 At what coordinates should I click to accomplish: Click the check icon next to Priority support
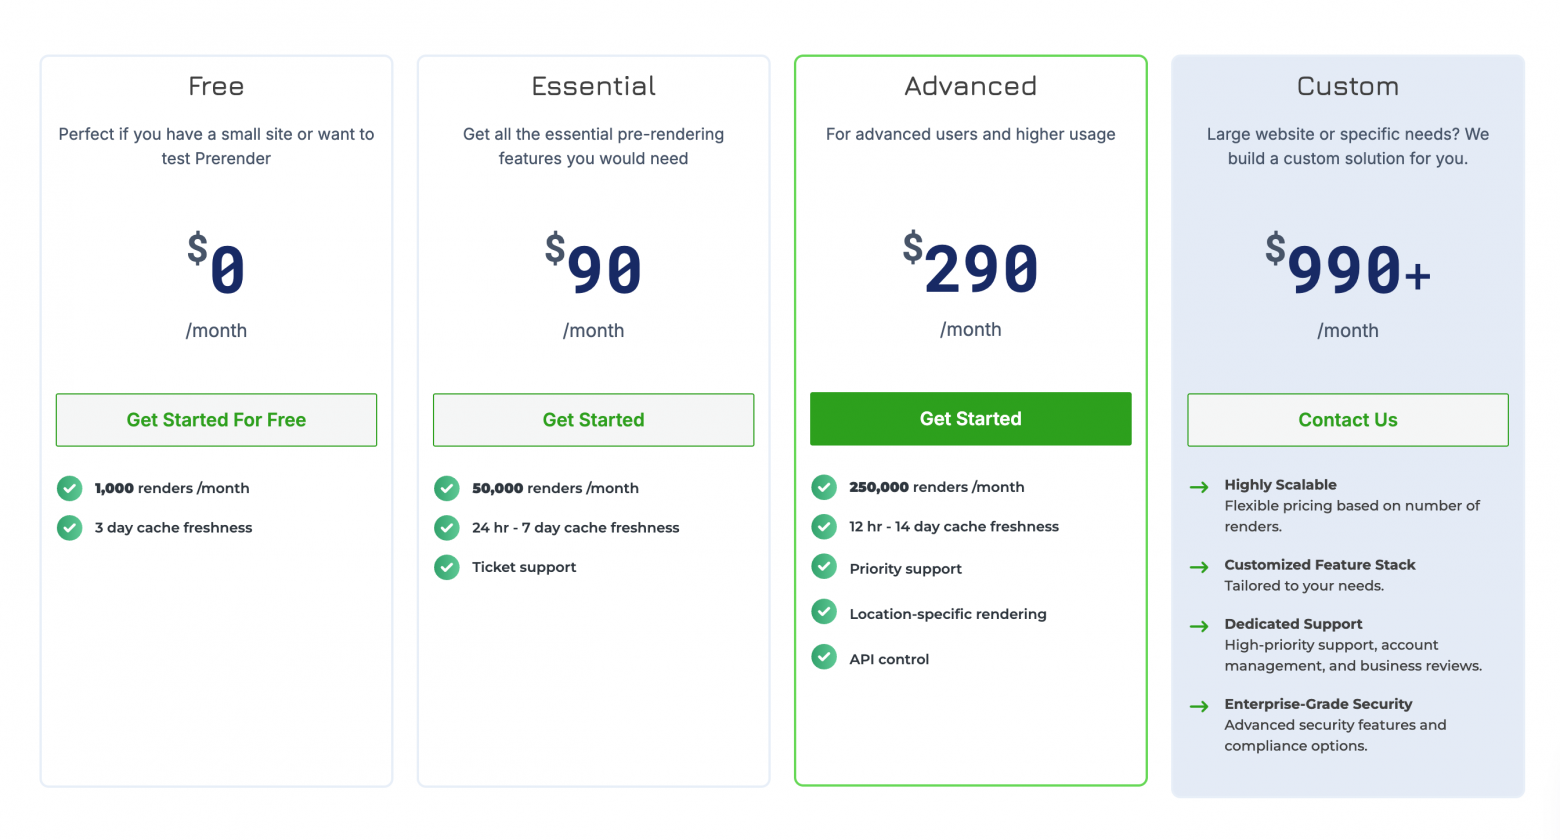click(x=824, y=567)
